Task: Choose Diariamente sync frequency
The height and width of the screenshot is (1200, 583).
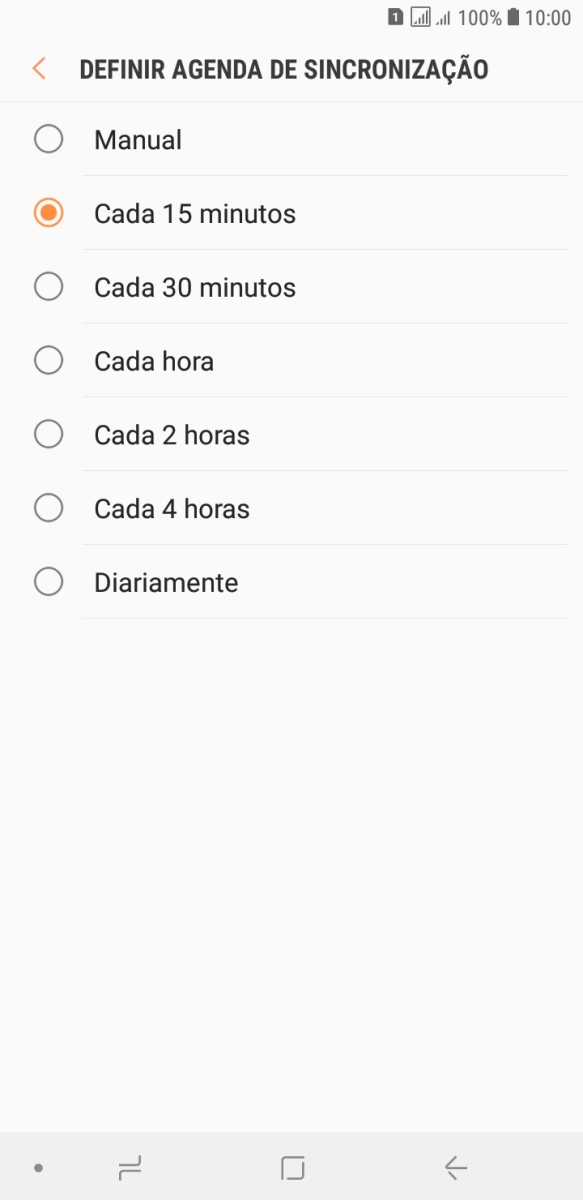Action: click(x=48, y=581)
